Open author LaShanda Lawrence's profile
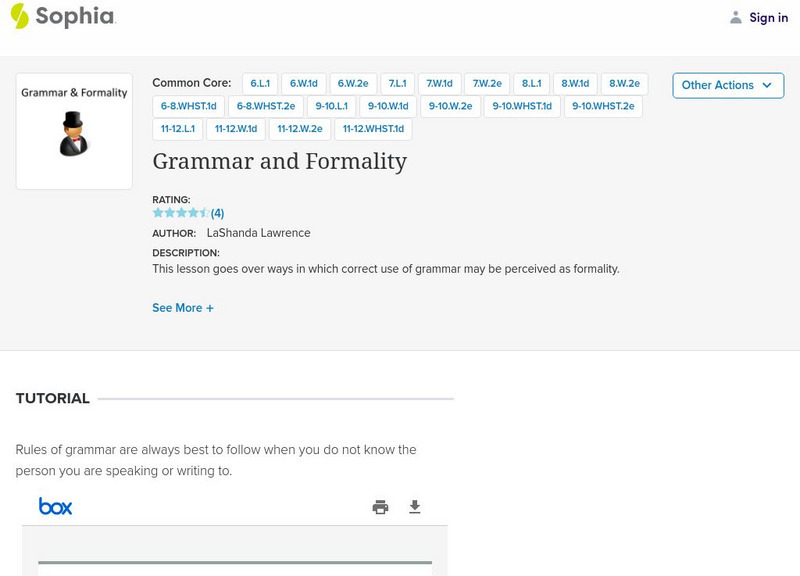This screenshot has height=576, width=800. click(x=258, y=233)
